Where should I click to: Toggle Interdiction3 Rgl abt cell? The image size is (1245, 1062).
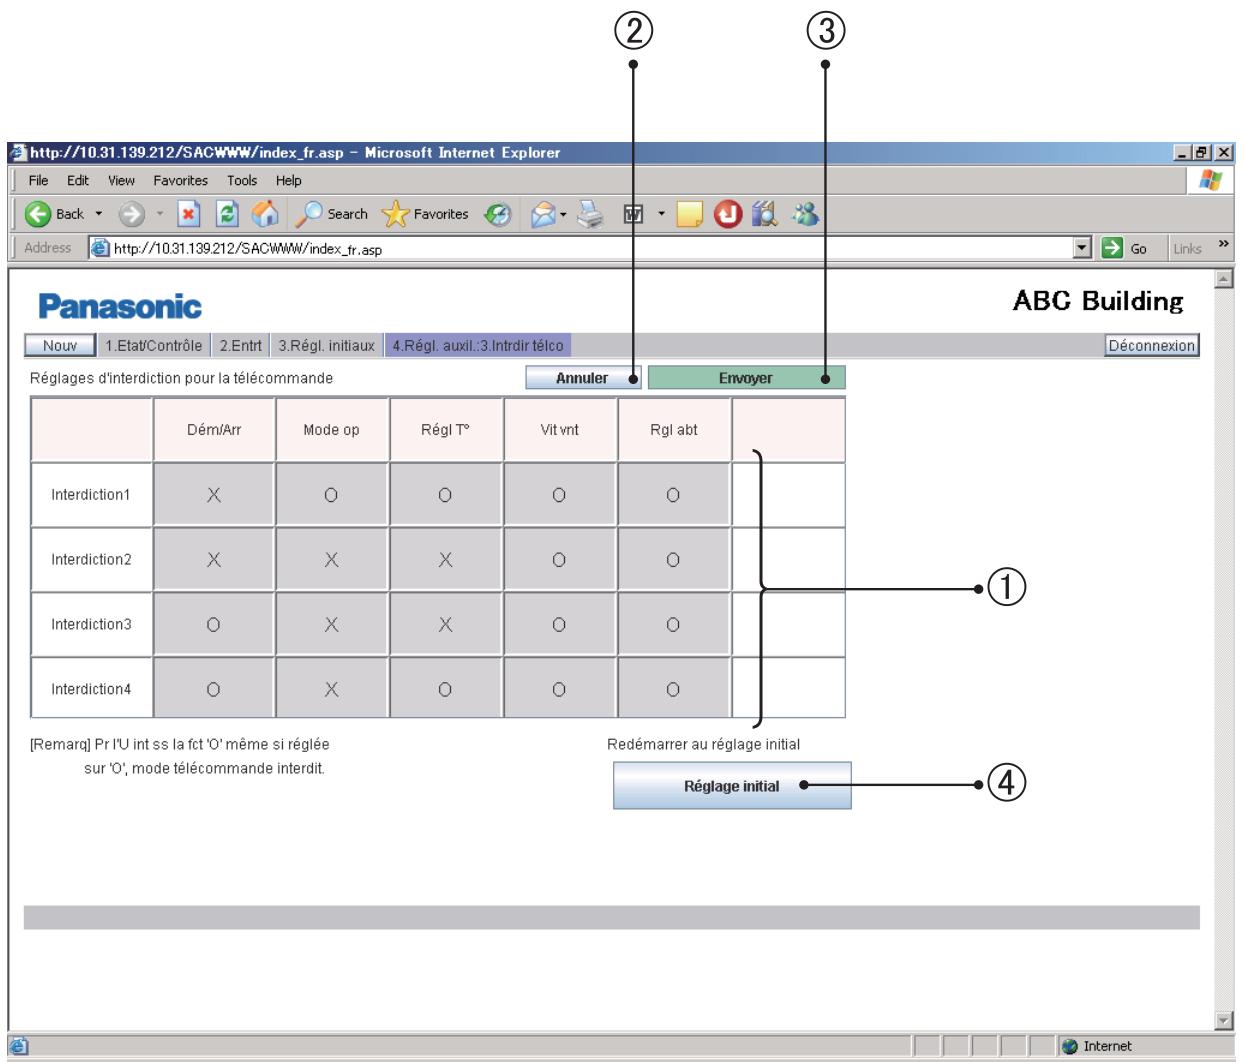[x=674, y=625]
